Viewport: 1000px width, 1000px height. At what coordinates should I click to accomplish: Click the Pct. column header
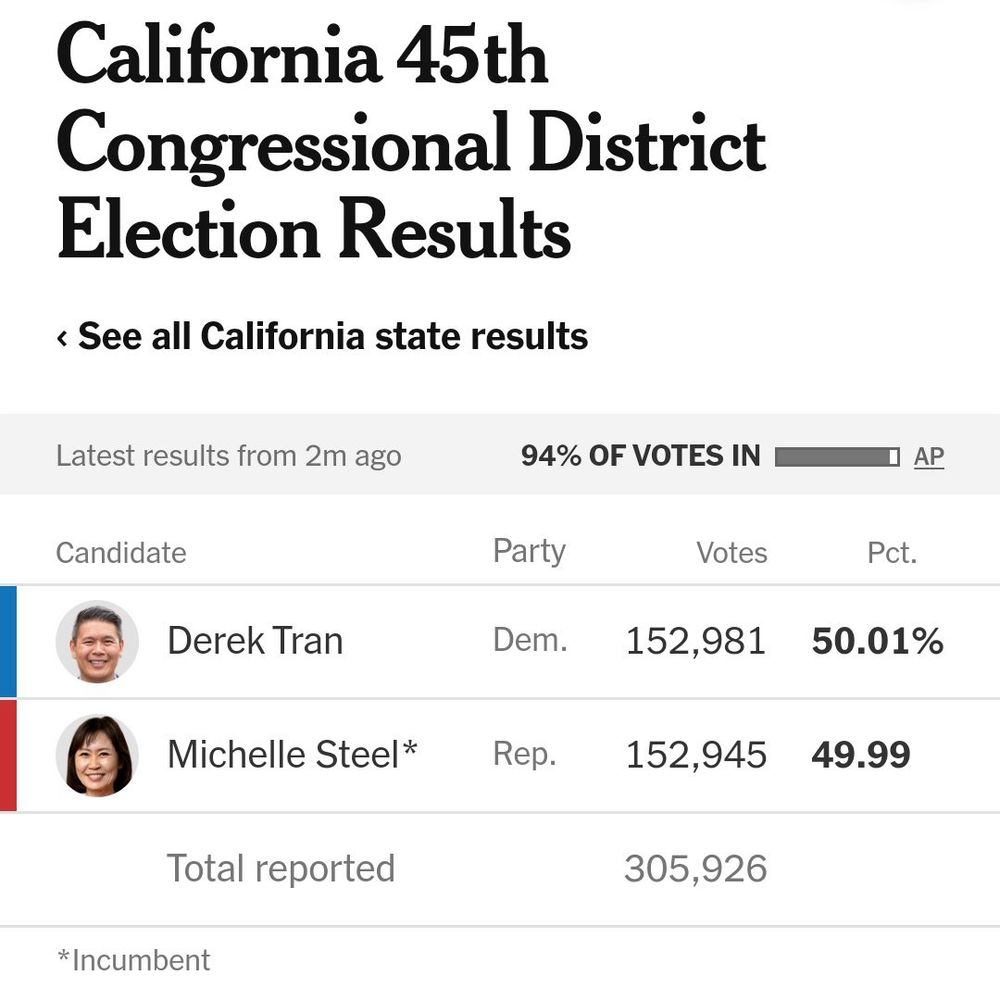[x=892, y=553]
